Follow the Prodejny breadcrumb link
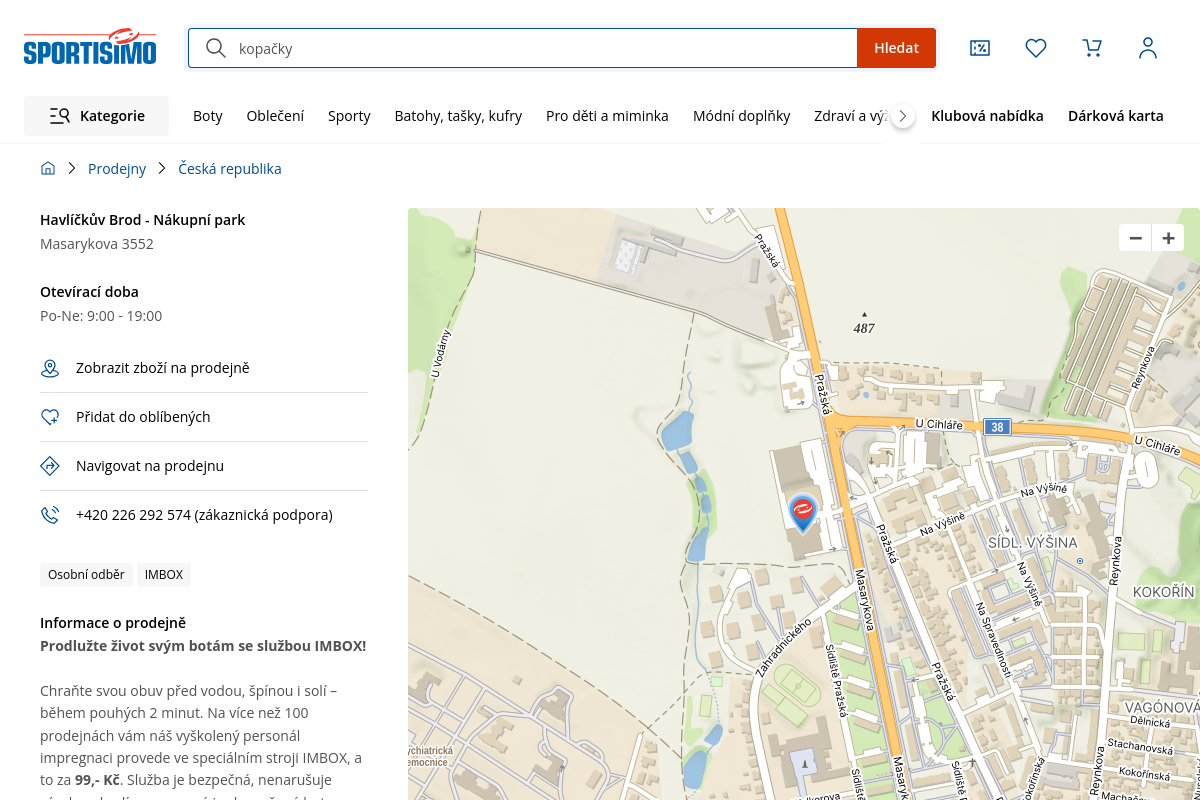Viewport: 1200px width, 800px height. 117,169
